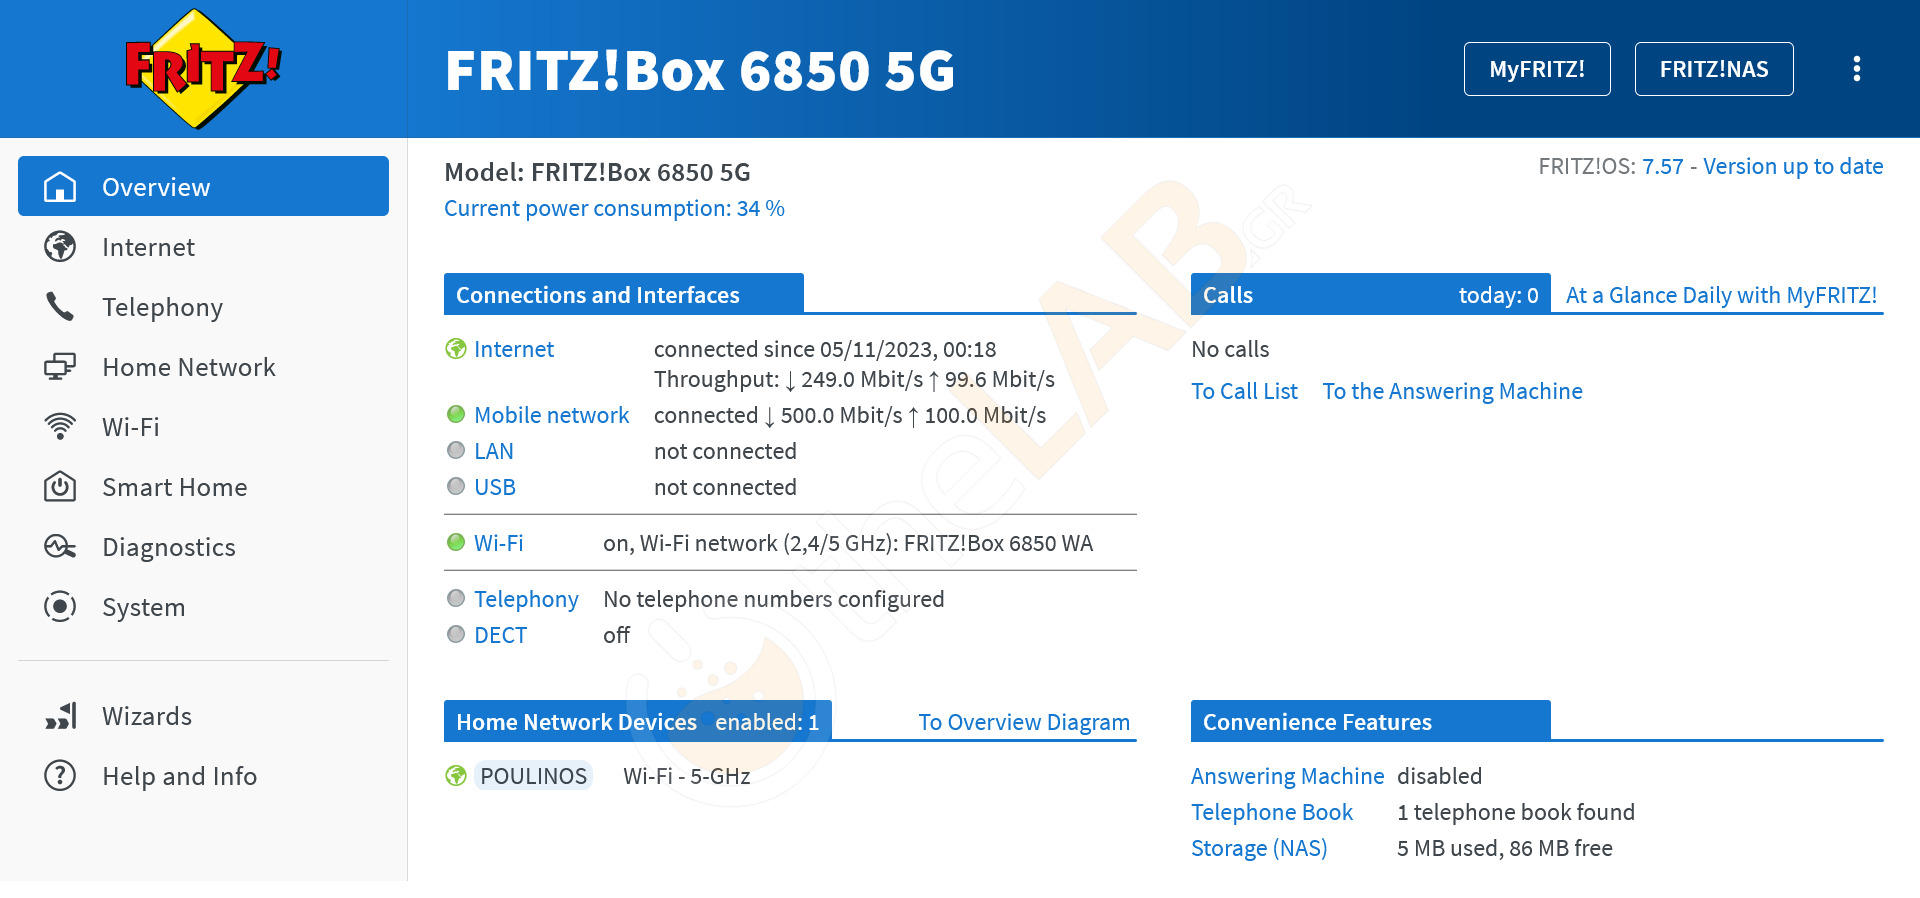Click the Wi-Fi signal icon in sidebar
Screen dimensions: 1920x898
[60, 427]
